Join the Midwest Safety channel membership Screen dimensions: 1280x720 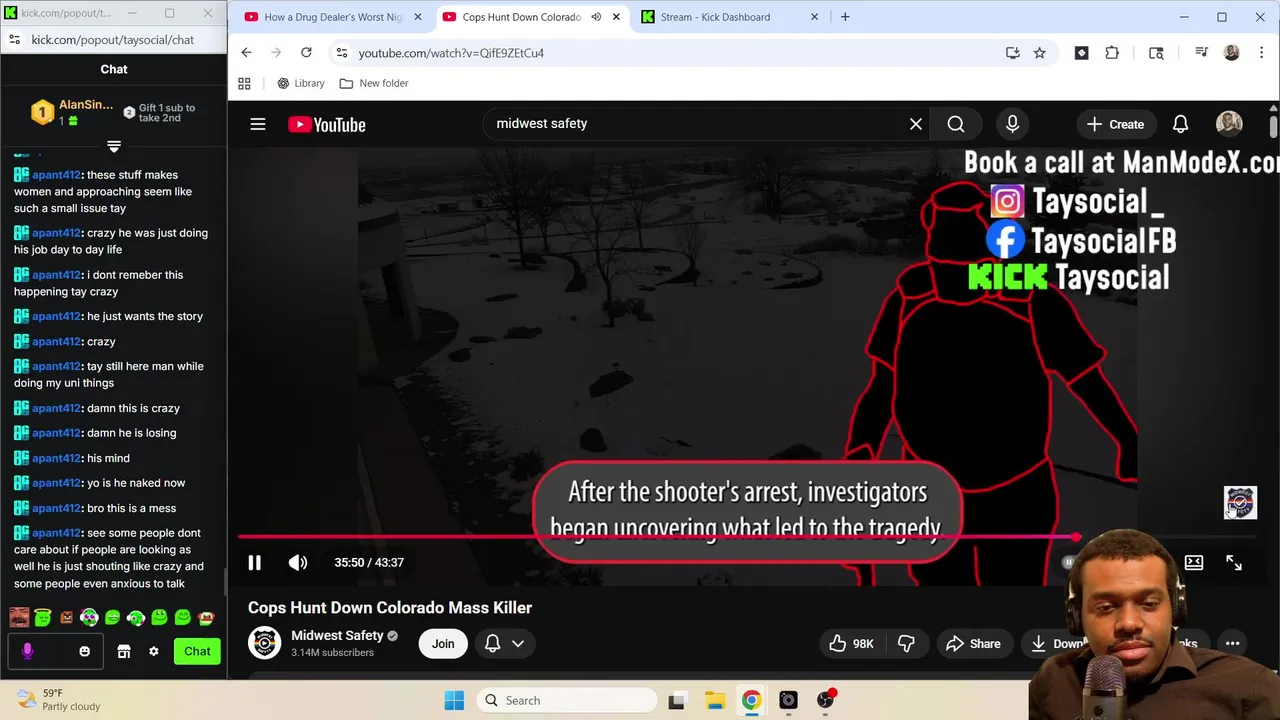(443, 644)
